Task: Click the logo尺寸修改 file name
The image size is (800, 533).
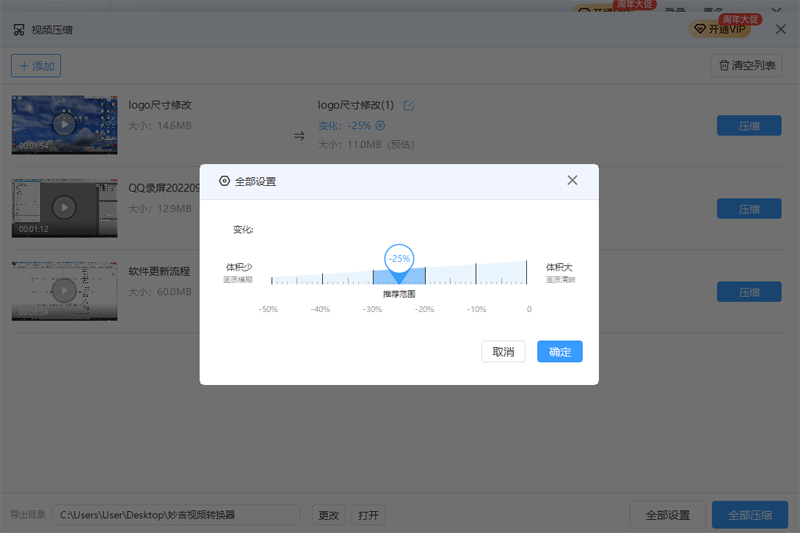Action: pos(160,105)
